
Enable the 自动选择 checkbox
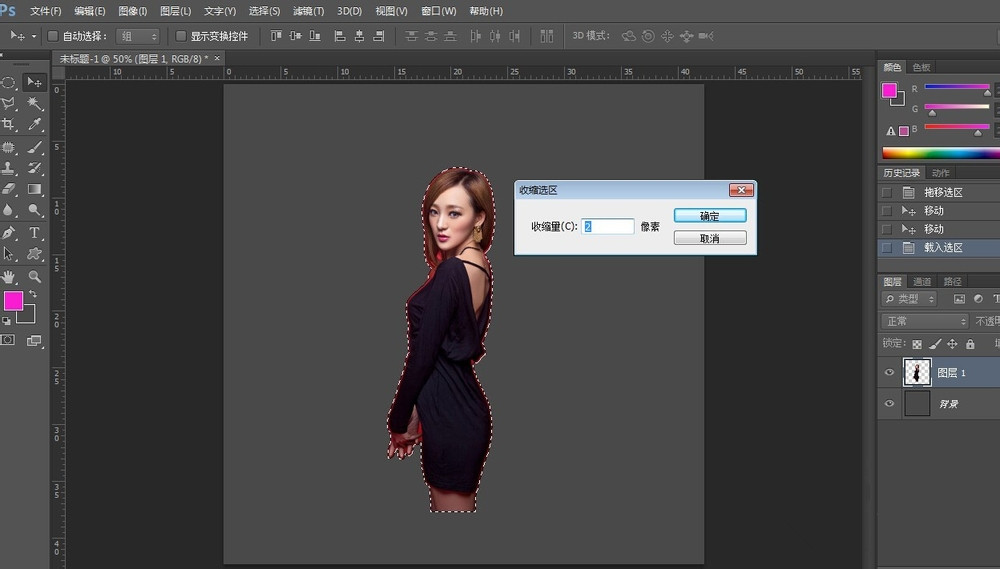click(53, 36)
